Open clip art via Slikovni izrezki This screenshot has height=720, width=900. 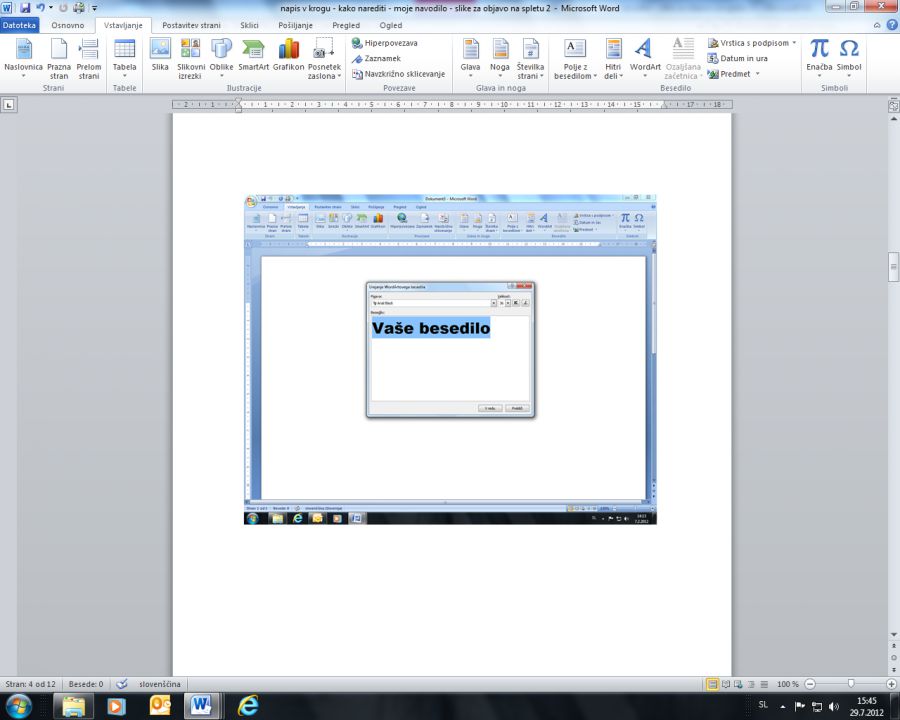191,59
